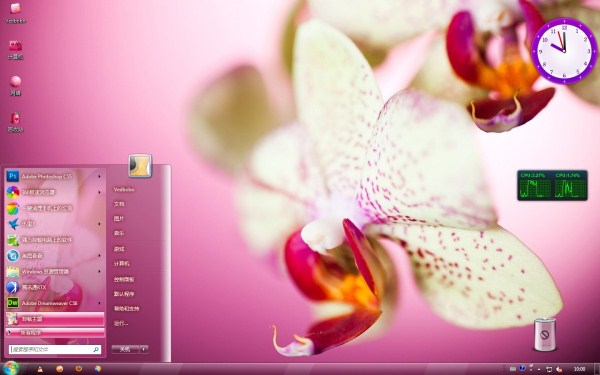
Task: Expand the pinwheel browser's jump list arrow
Action: 99,192
